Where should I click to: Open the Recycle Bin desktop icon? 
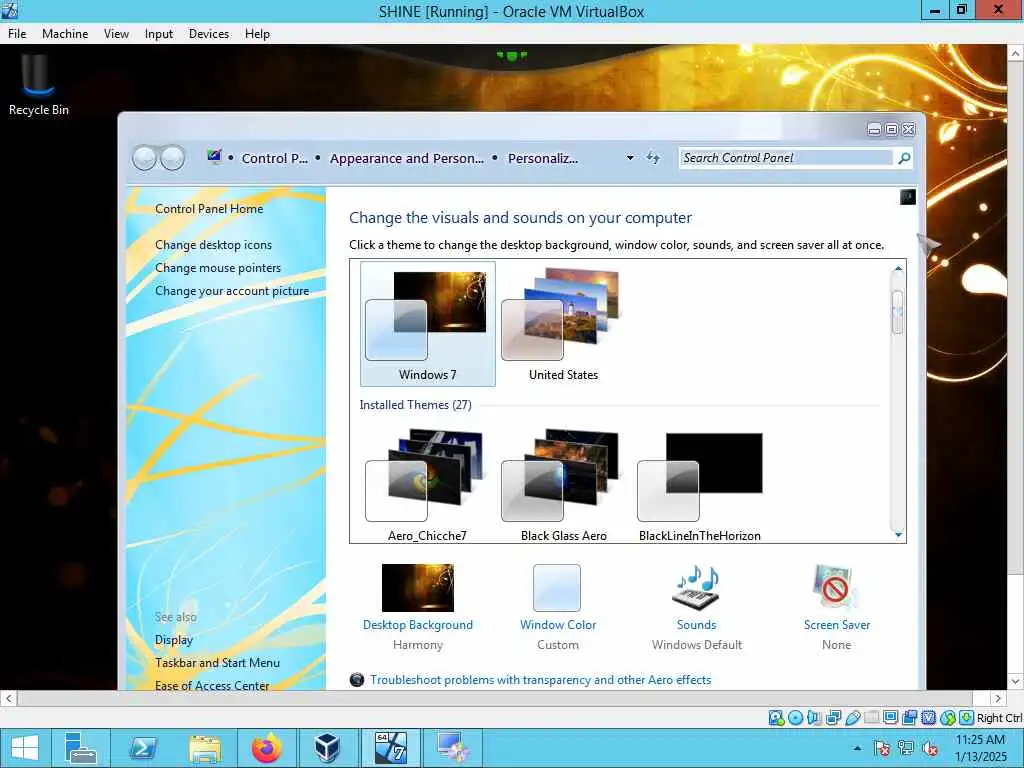coord(38,85)
